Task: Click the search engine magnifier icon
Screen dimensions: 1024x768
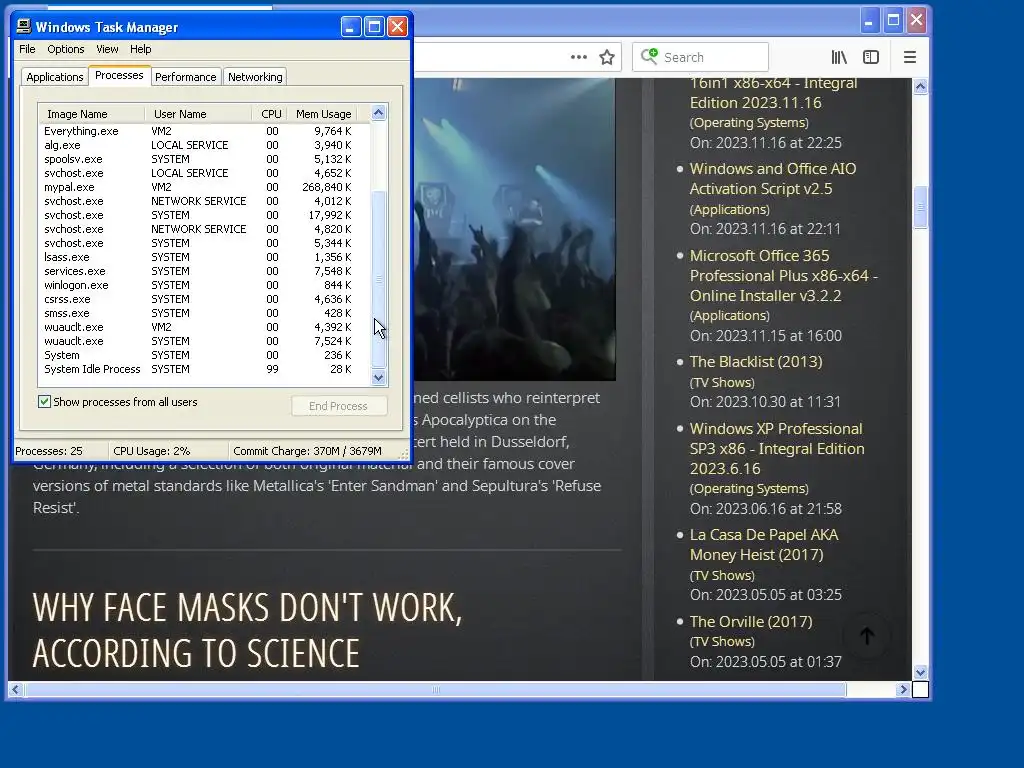Action: coord(649,57)
